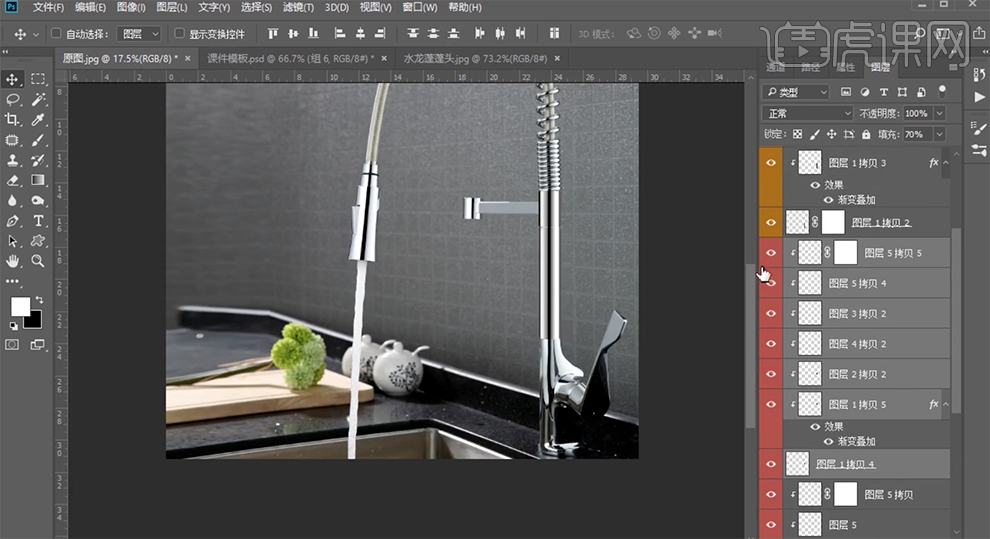Image resolution: width=990 pixels, height=539 pixels.
Task: Open the 窗口(W) menu
Action: [419, 8]
